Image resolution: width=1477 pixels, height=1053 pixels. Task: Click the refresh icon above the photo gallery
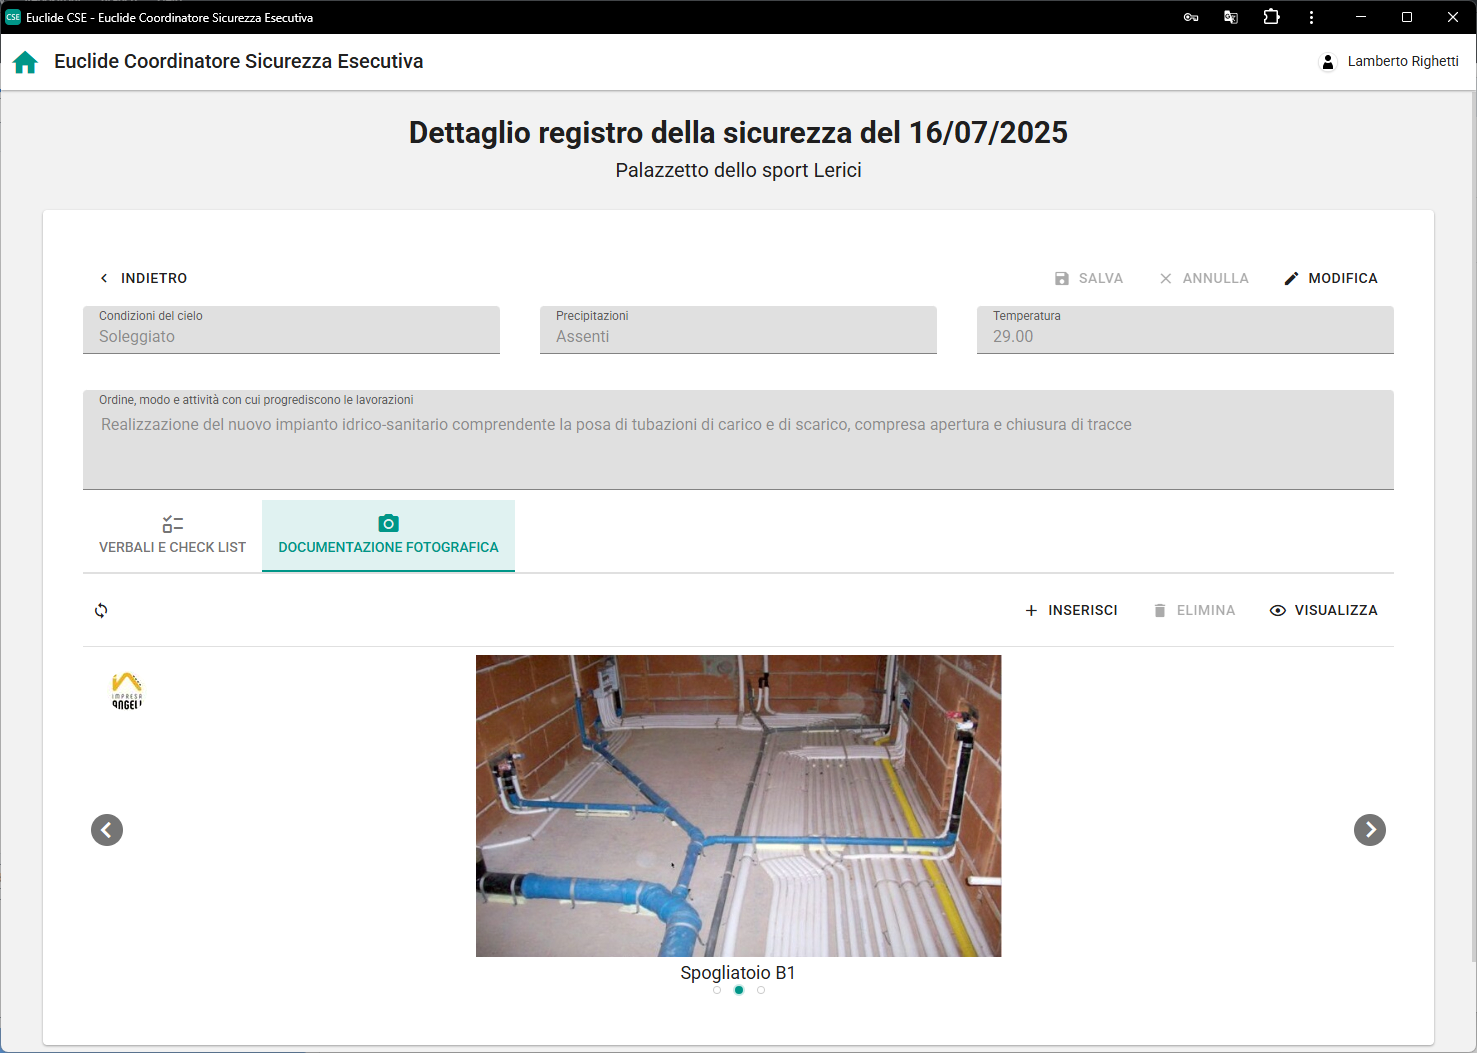coord(101,610)
